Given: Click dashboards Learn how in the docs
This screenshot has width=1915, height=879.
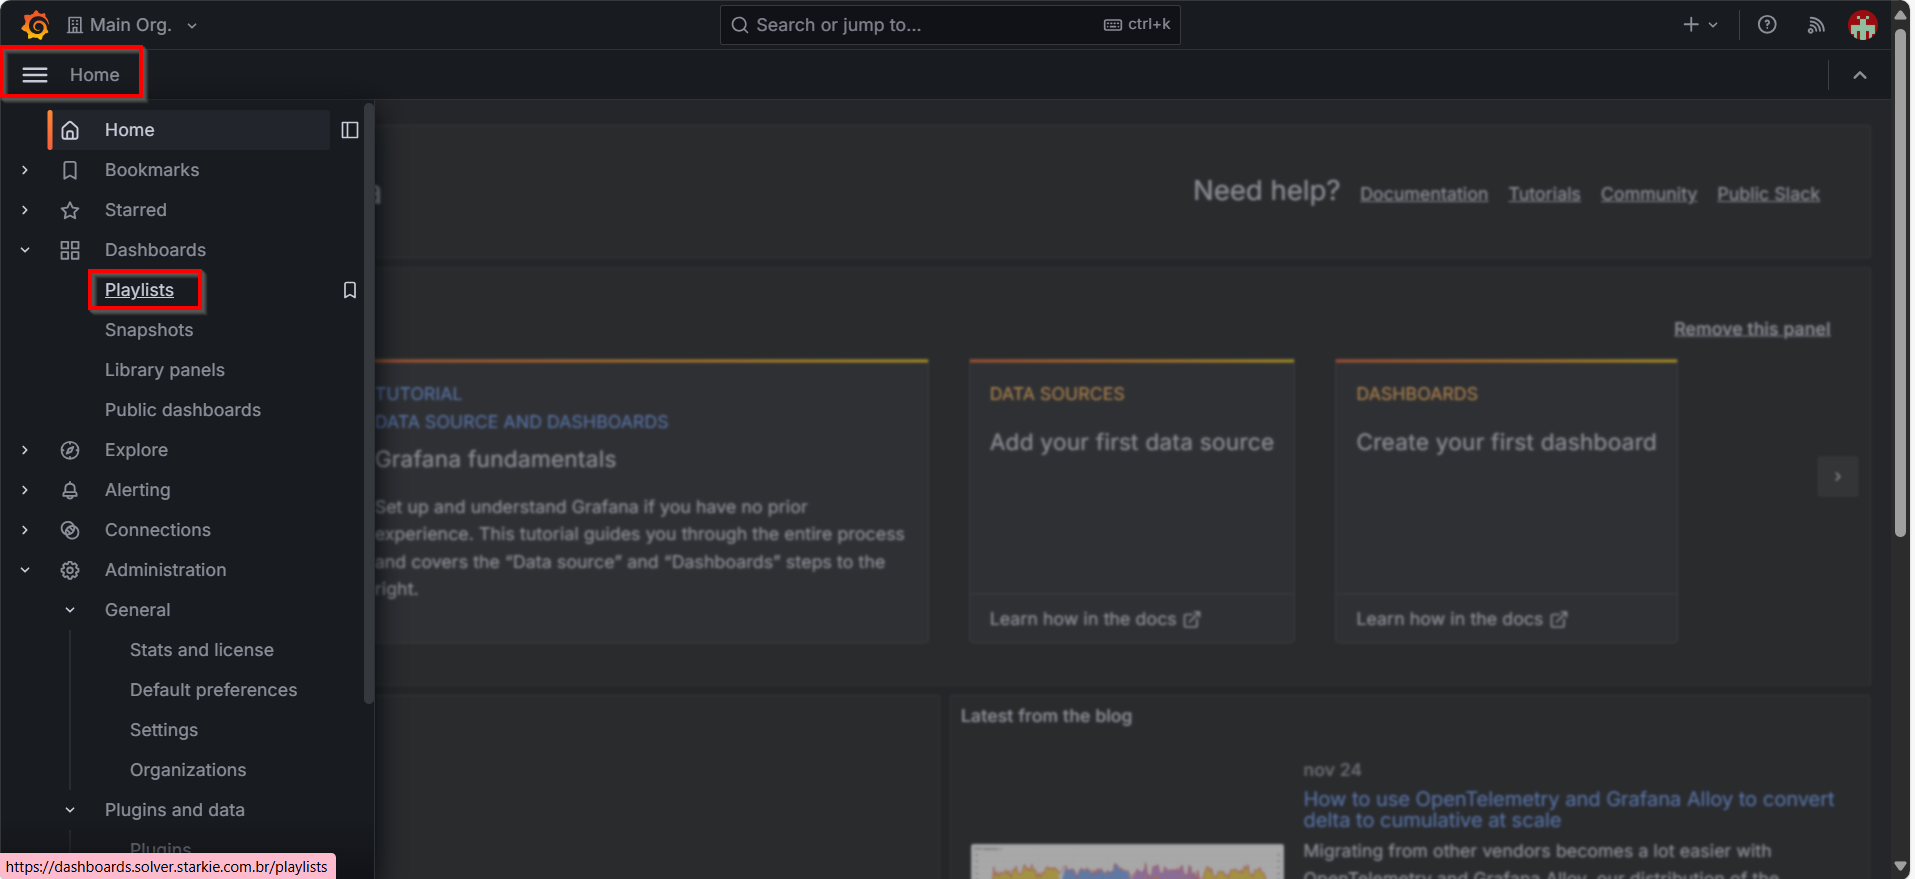Looking at the screenshot, I should (x=1461, y=619).
